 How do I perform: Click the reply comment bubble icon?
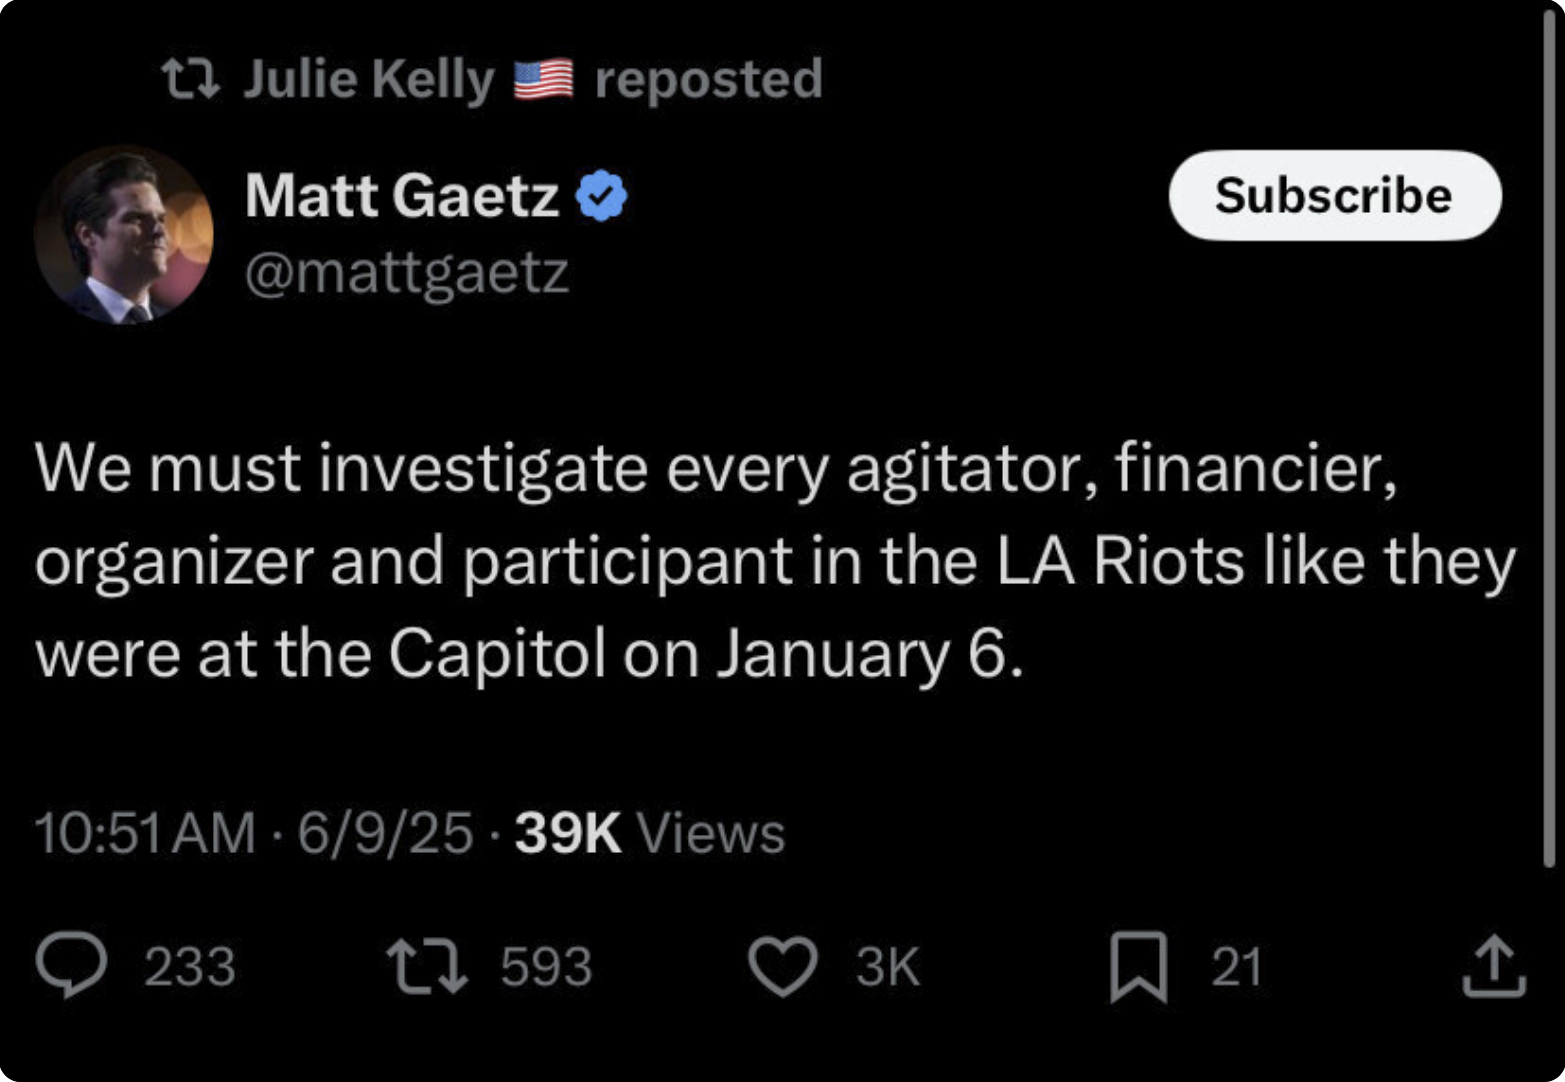(x=71, y=965)
